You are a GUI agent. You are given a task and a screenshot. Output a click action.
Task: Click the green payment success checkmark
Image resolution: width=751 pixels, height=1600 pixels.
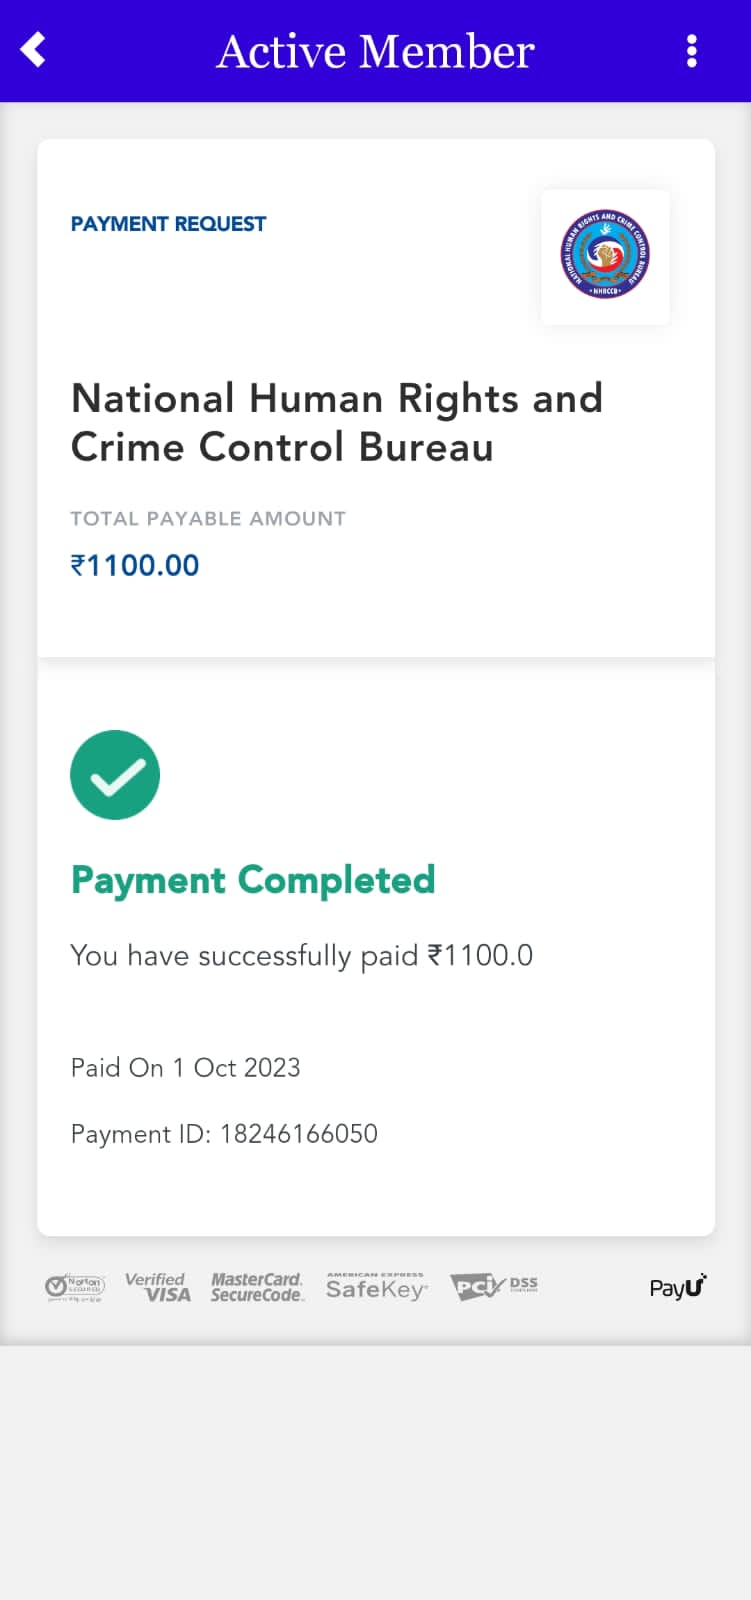(115, 775)
